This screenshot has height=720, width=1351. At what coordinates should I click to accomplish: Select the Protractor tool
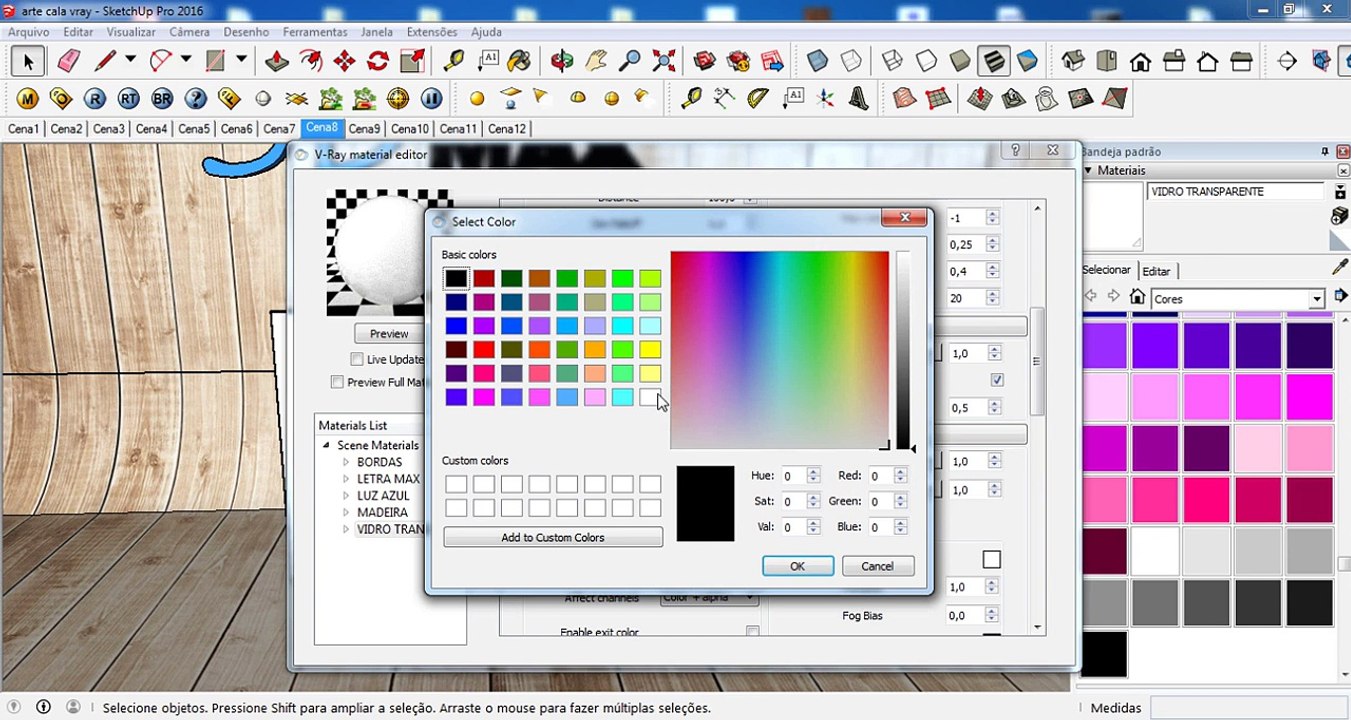click(x=758, y=99)
